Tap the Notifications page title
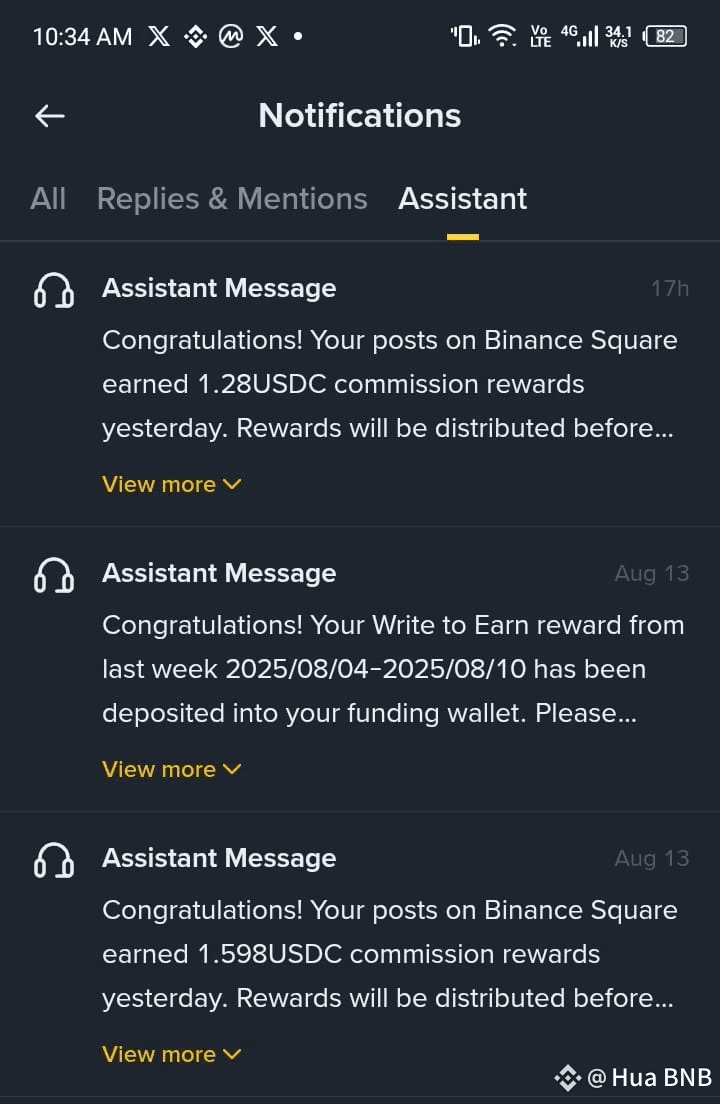 (x=360, y=116)
